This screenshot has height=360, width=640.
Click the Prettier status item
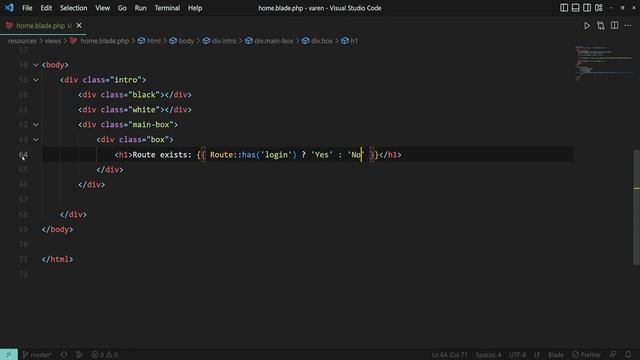click(x=586, y=355)
